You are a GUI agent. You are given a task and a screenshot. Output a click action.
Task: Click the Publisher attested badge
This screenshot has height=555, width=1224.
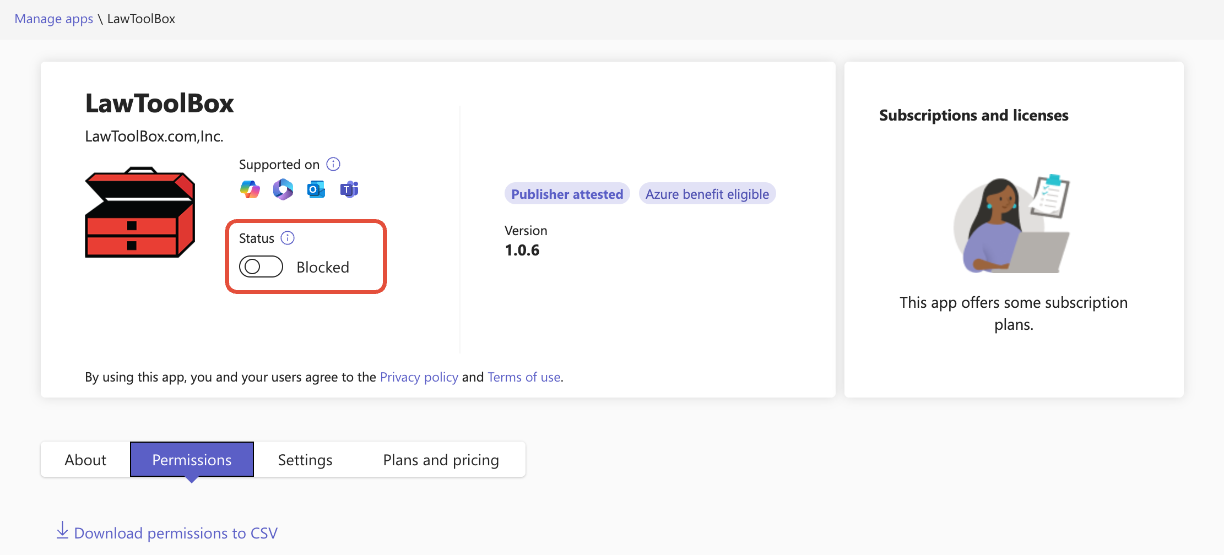tap(567, 194)
